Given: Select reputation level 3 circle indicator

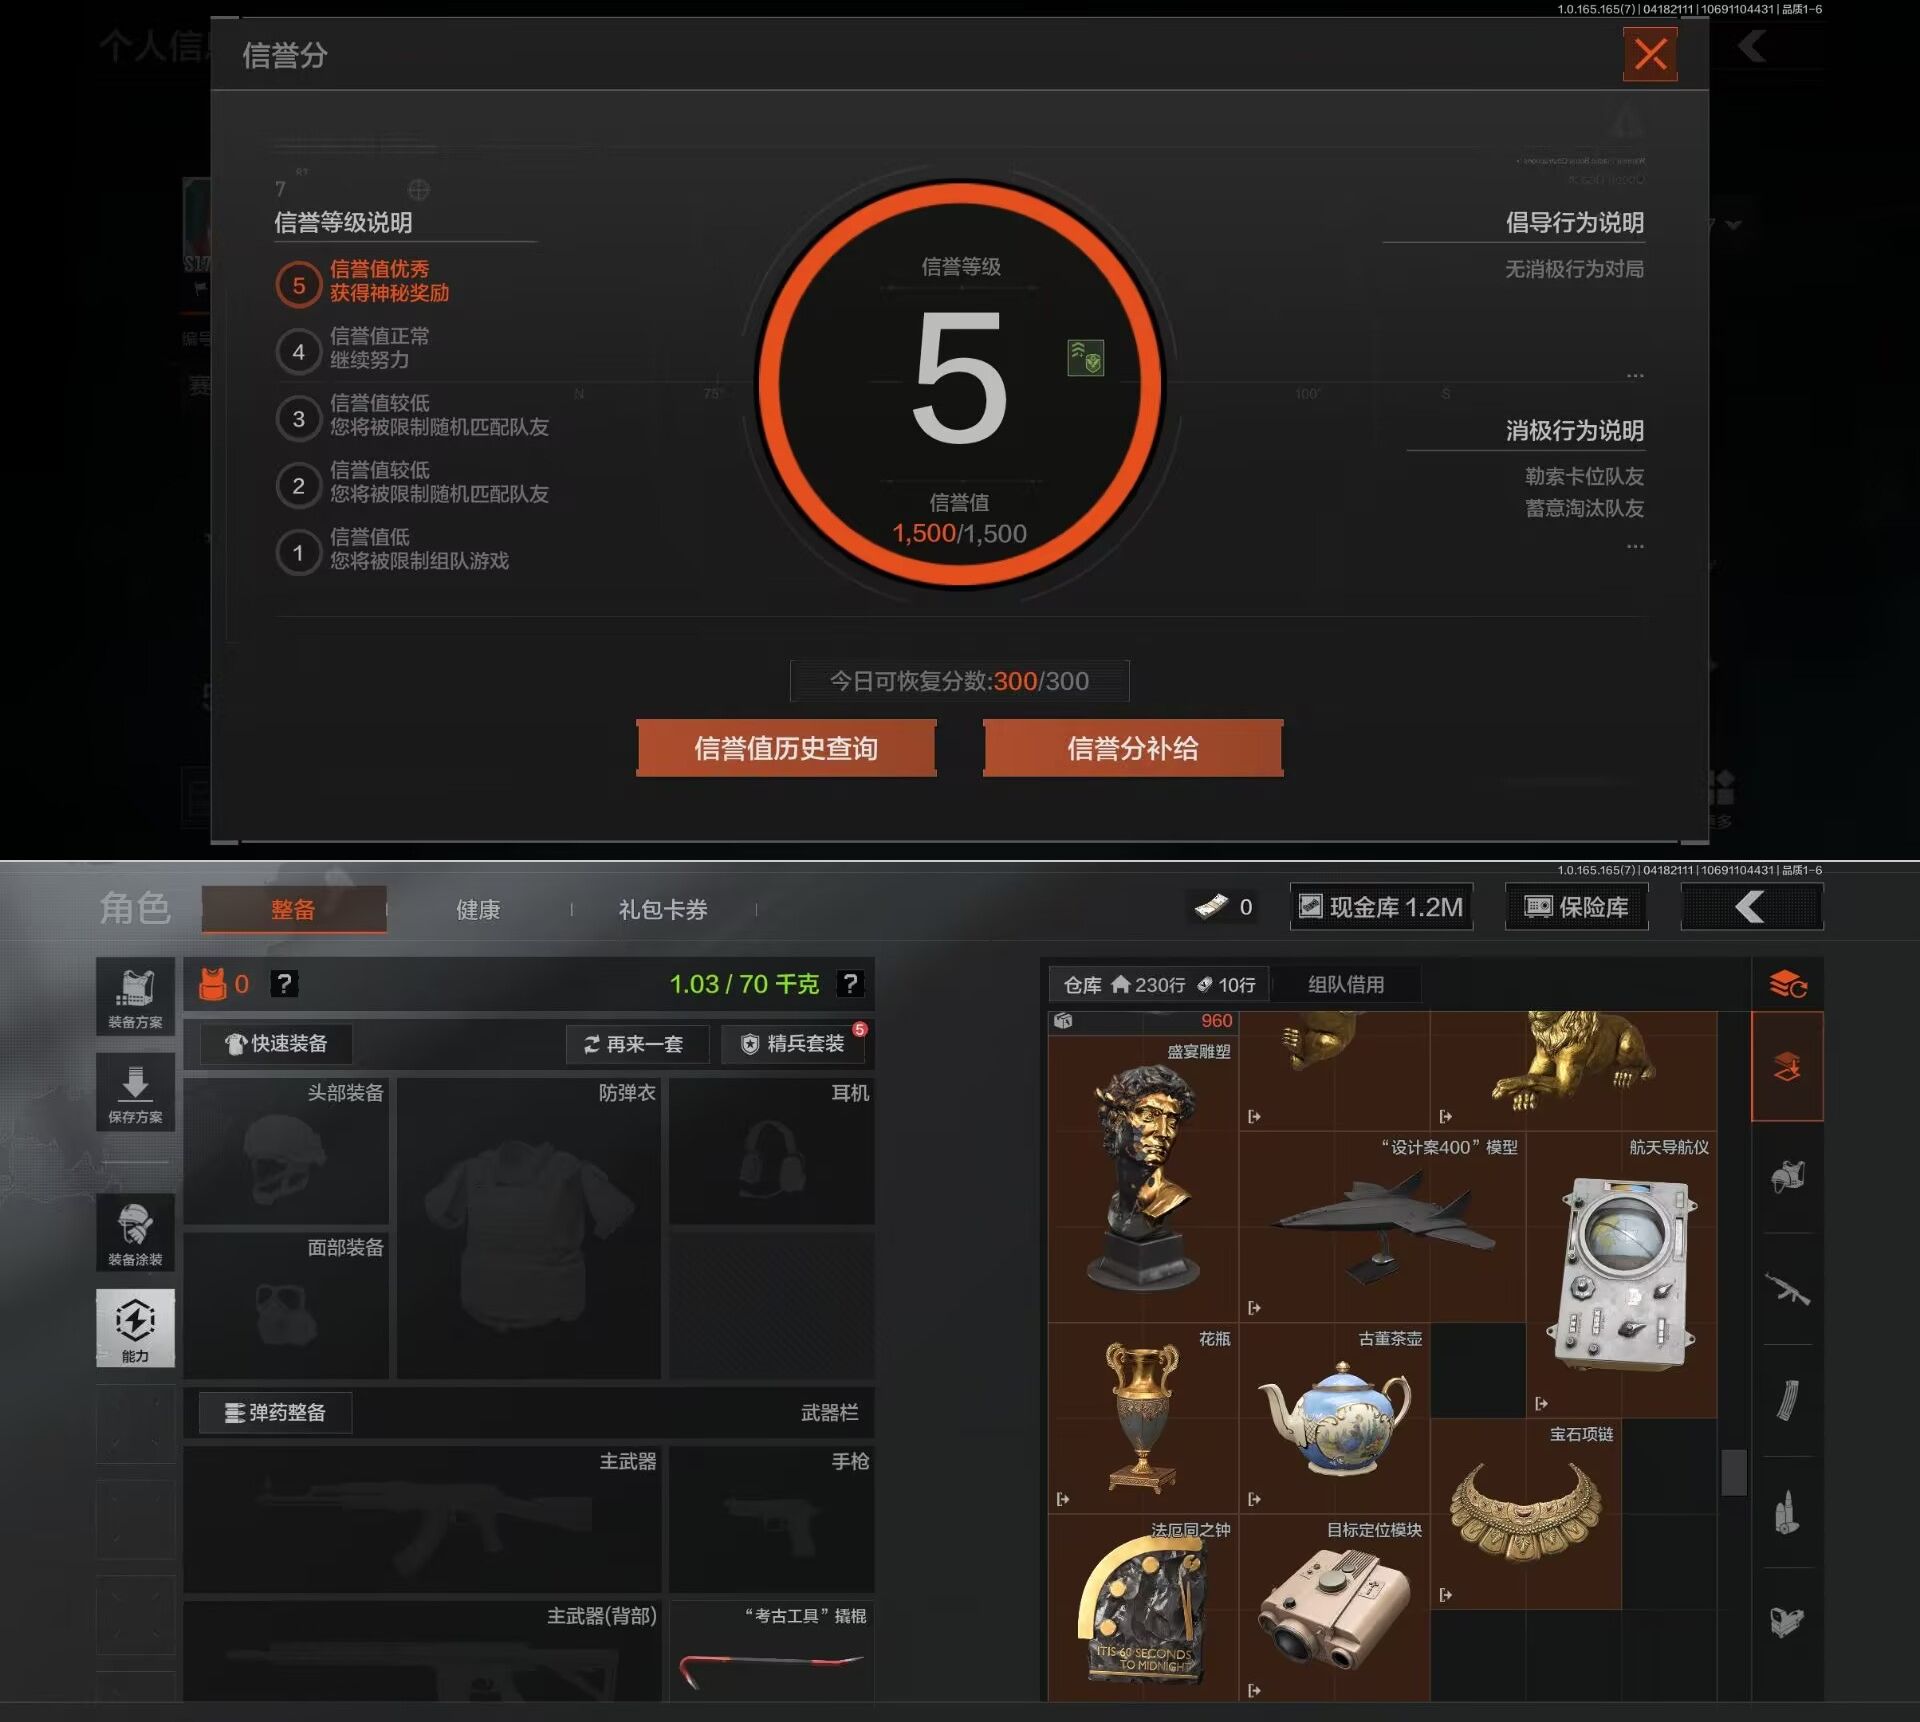Looking at the screenshot, I should click(x=298, y=419).
